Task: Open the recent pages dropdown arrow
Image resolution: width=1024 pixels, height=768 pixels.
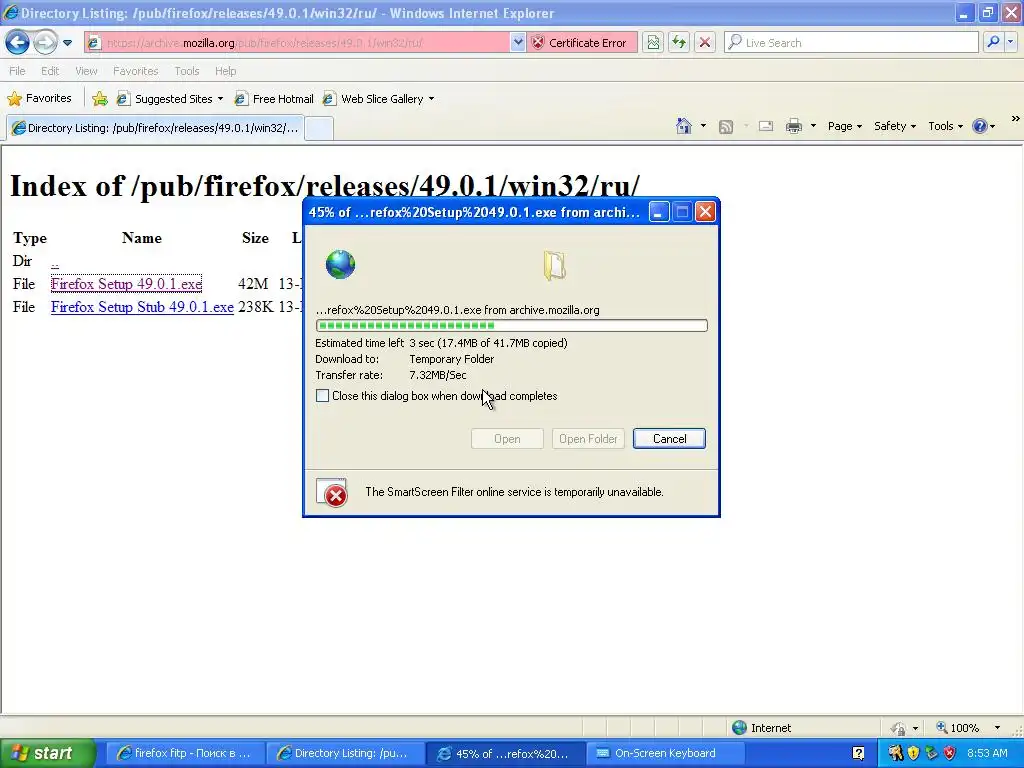Action: (67, 43)
